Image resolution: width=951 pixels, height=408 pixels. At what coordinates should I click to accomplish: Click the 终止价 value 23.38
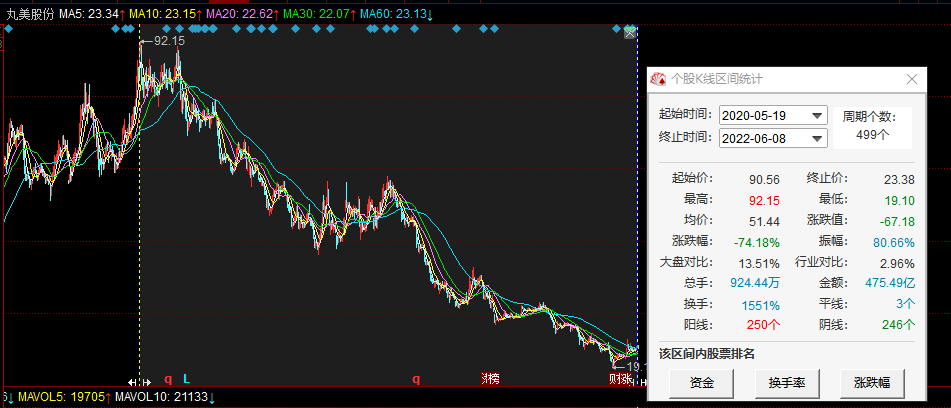coord(899,179)
